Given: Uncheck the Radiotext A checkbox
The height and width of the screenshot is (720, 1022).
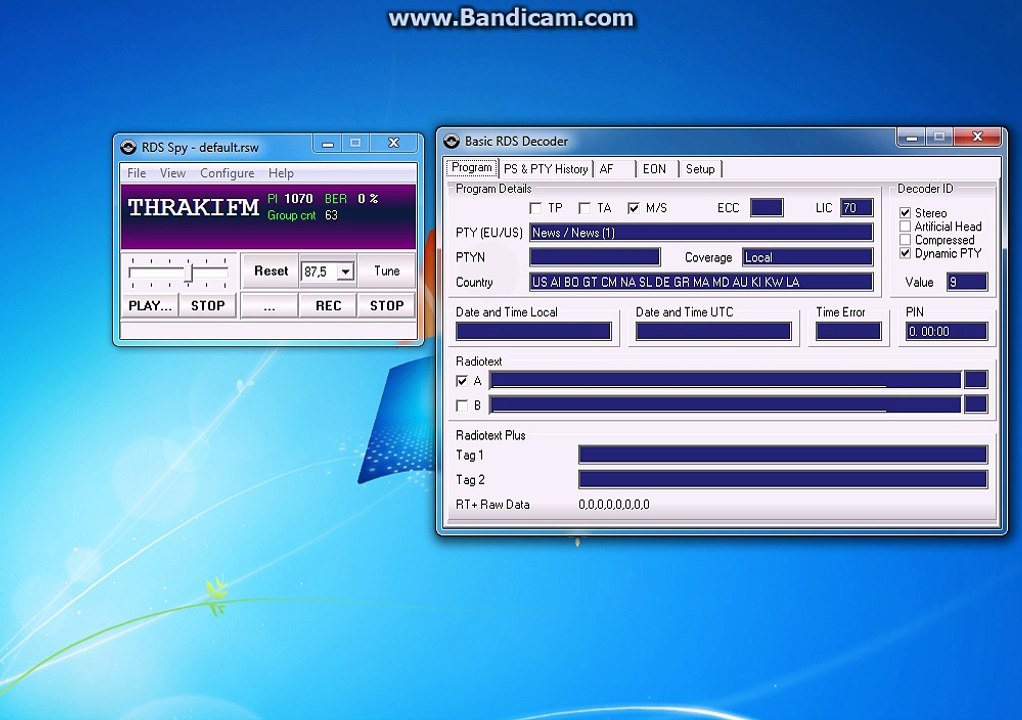Looking at the screenshot, I should click(x=462, y=381).
